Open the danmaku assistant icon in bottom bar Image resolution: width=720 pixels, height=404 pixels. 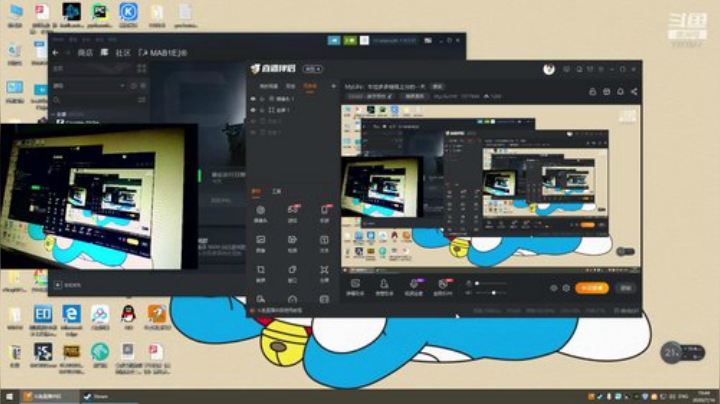point(355,287)
